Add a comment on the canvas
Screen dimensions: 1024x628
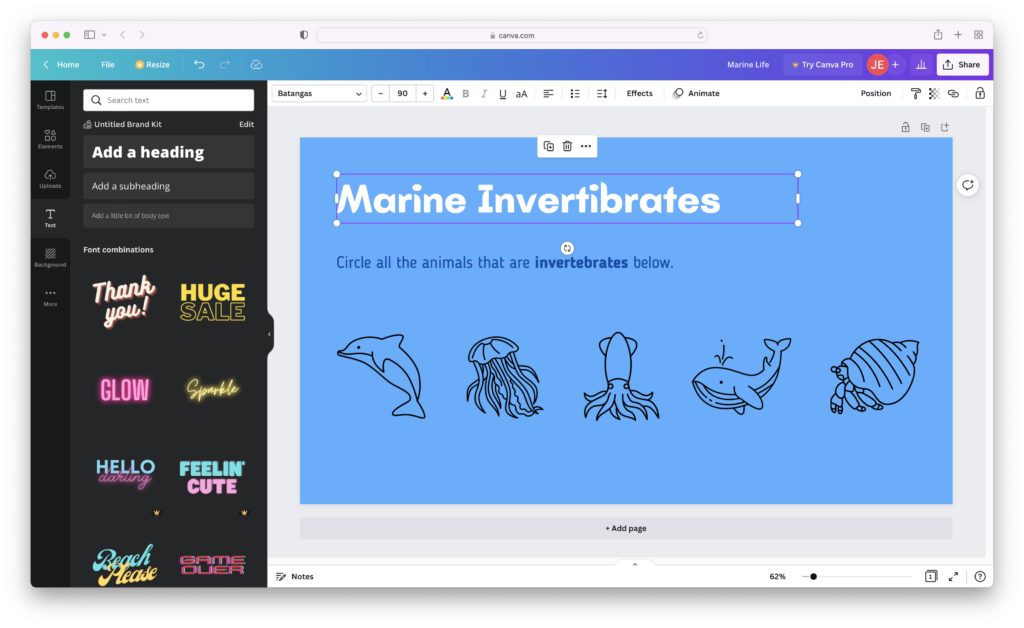pyautogui.click(x=968, y=185)
